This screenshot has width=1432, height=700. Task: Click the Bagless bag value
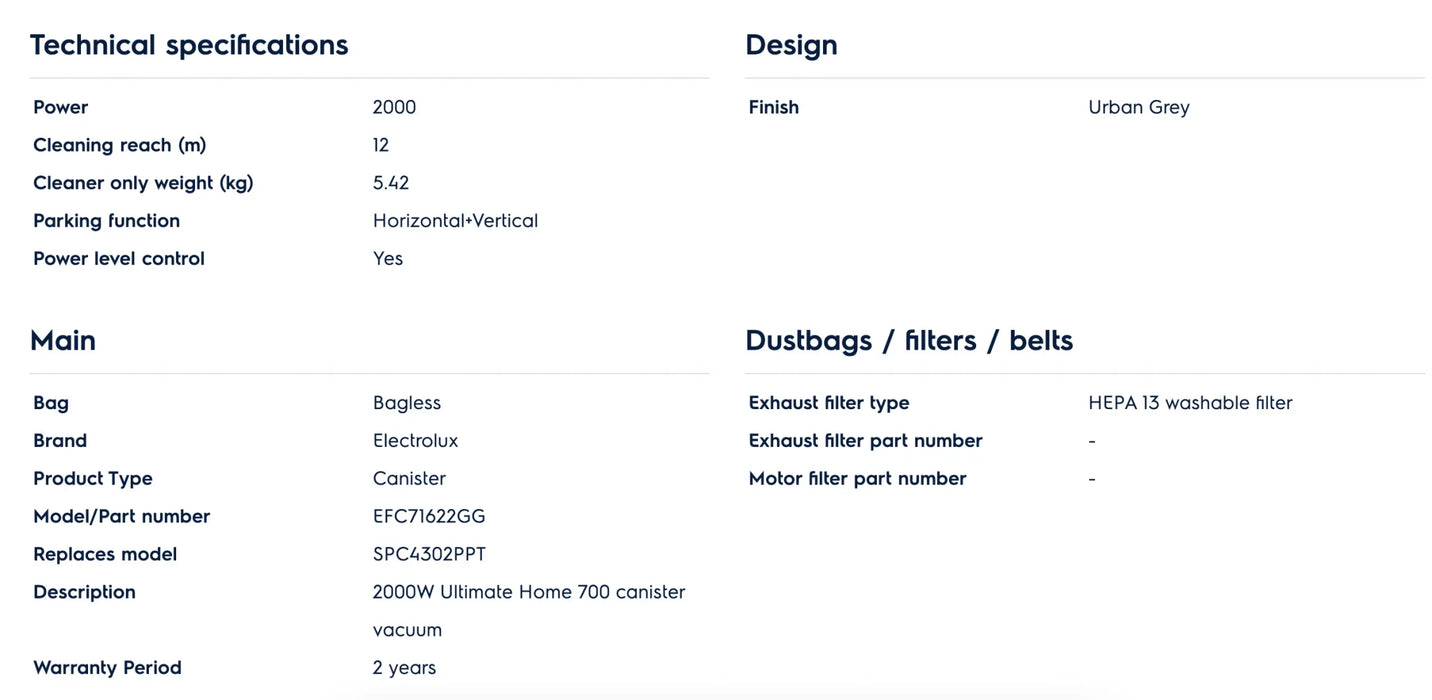407,403
